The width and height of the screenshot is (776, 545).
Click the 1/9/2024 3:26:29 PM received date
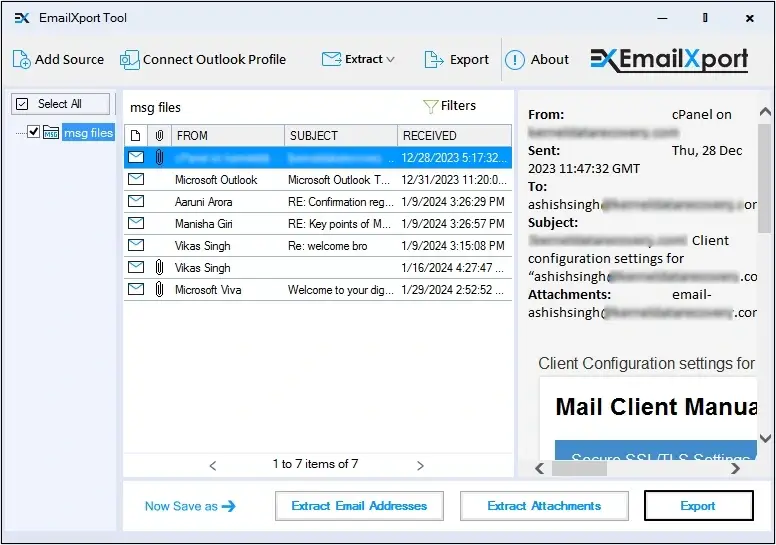[453, 202]
